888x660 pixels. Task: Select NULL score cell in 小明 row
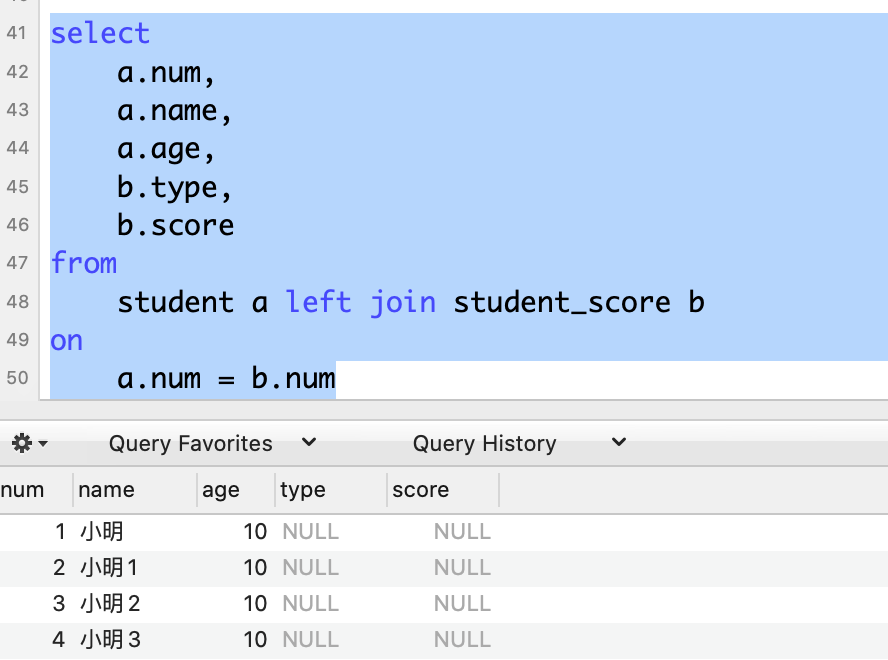(x=462, y=531)
